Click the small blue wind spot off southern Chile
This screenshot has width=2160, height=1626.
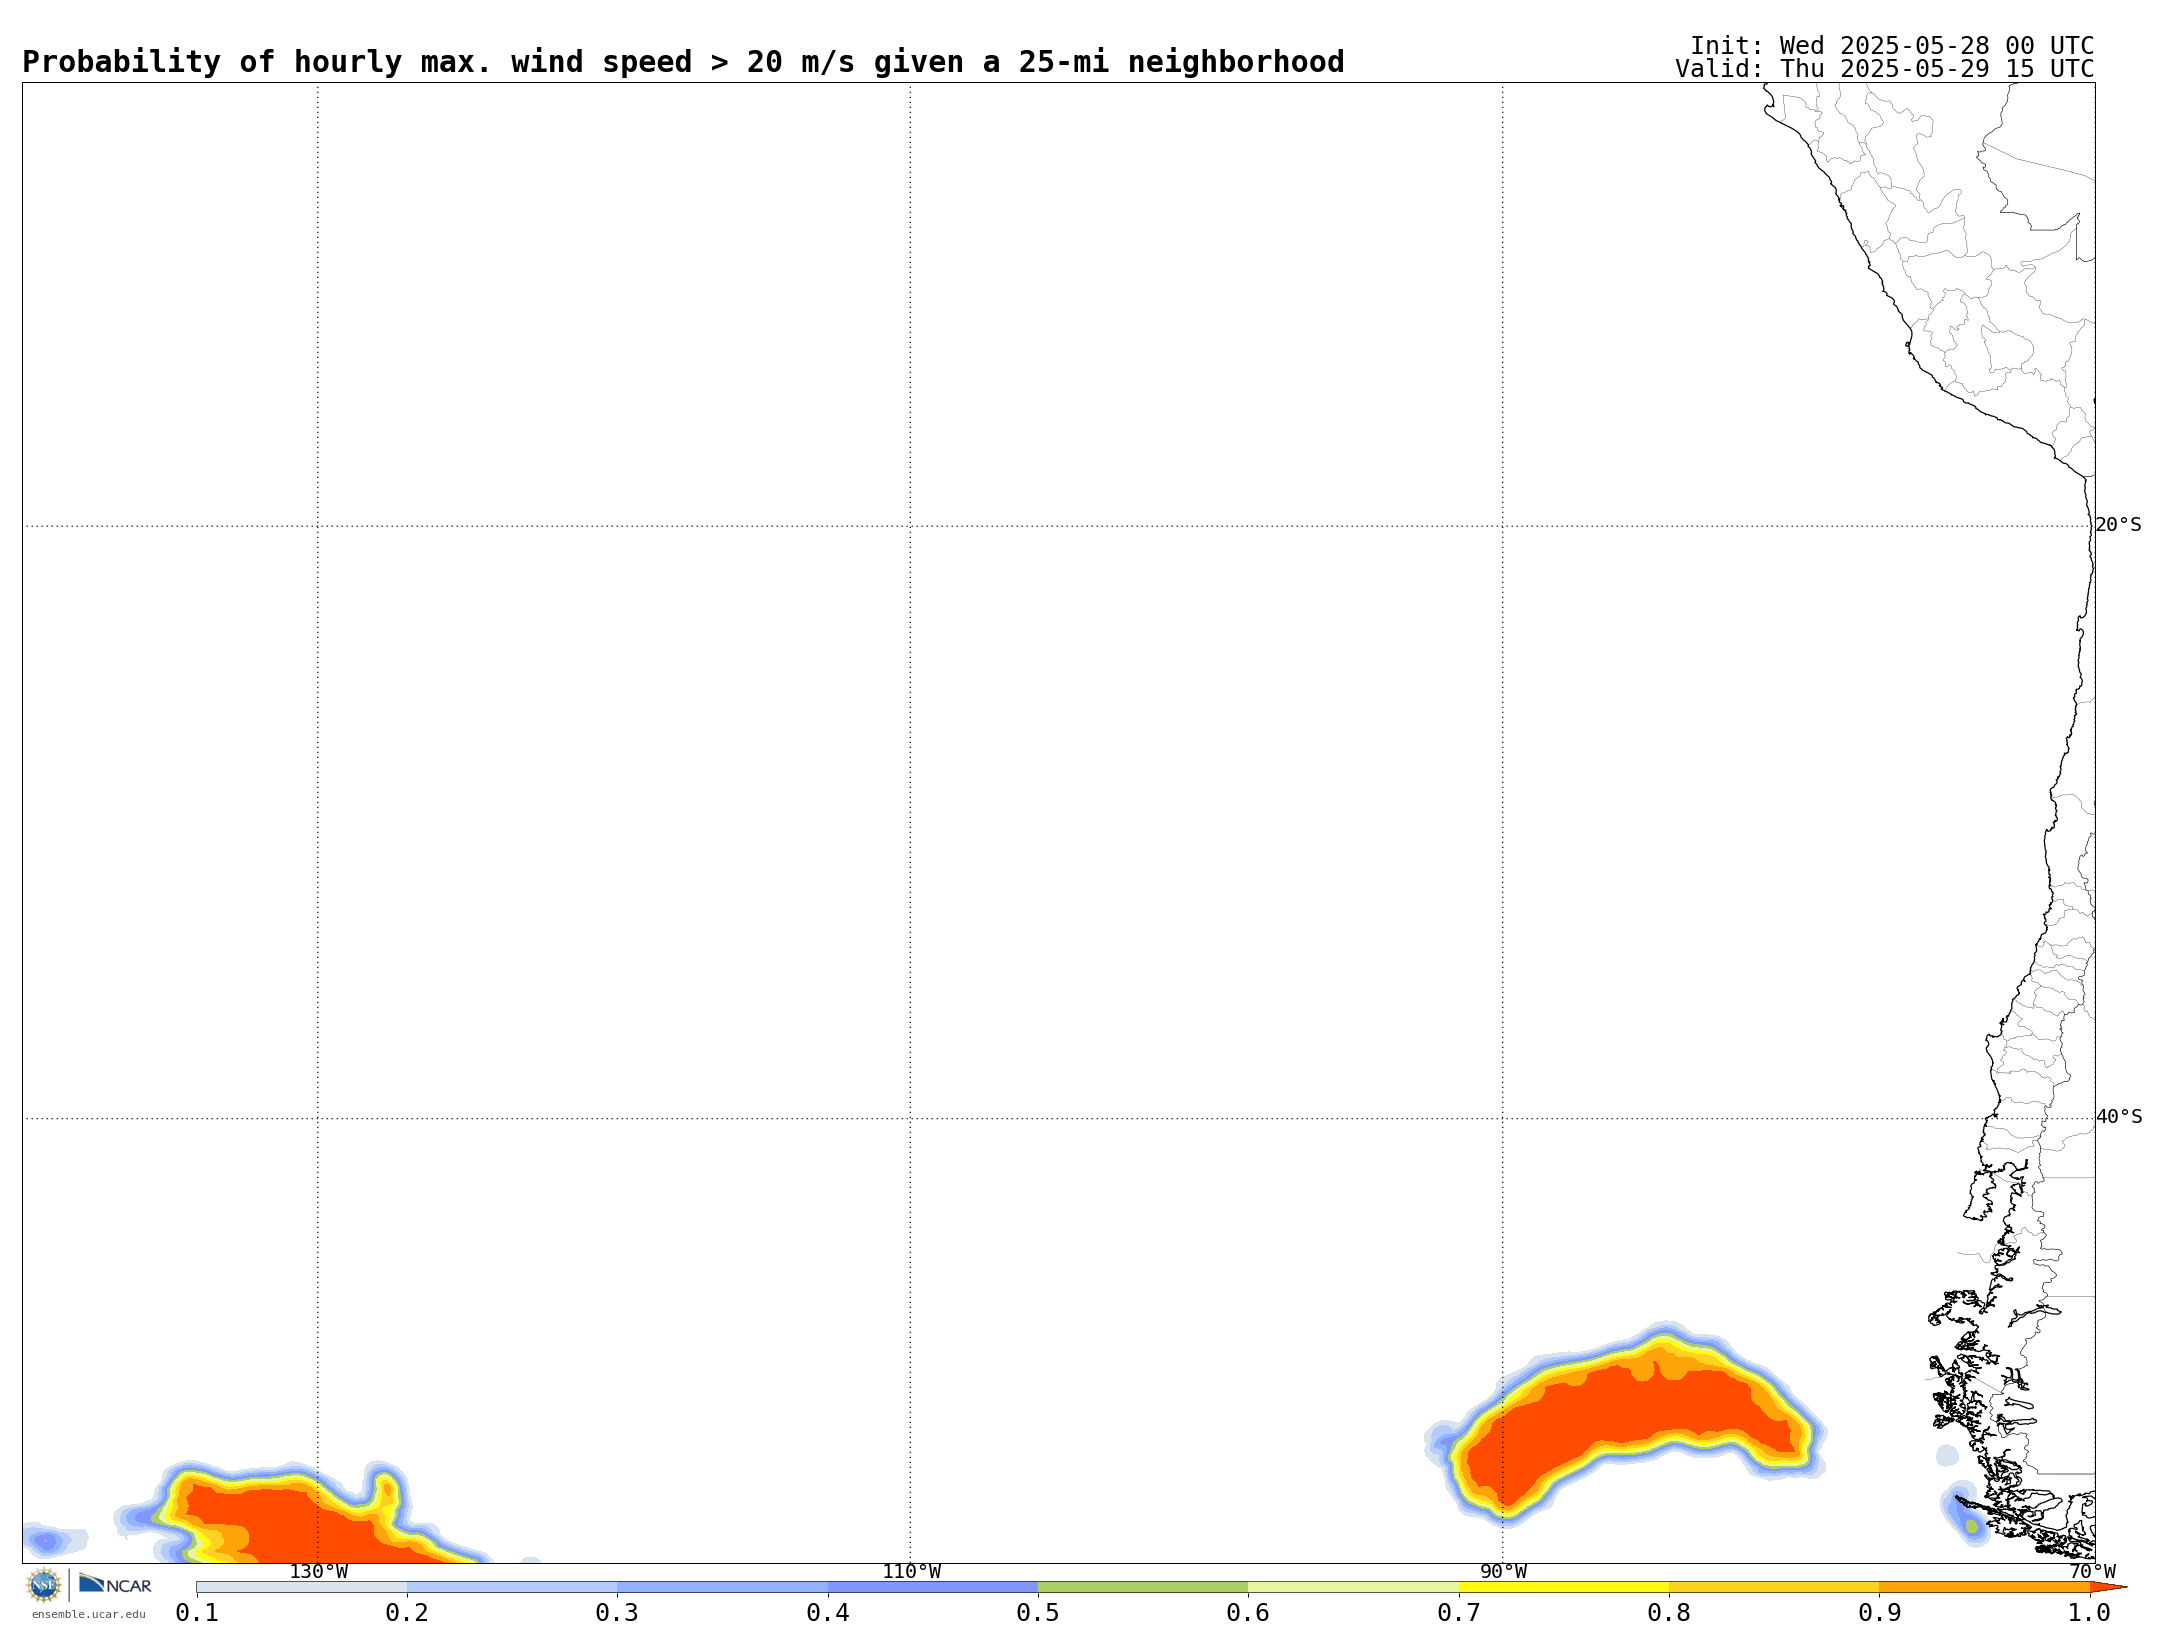tap(1966, 1514)
